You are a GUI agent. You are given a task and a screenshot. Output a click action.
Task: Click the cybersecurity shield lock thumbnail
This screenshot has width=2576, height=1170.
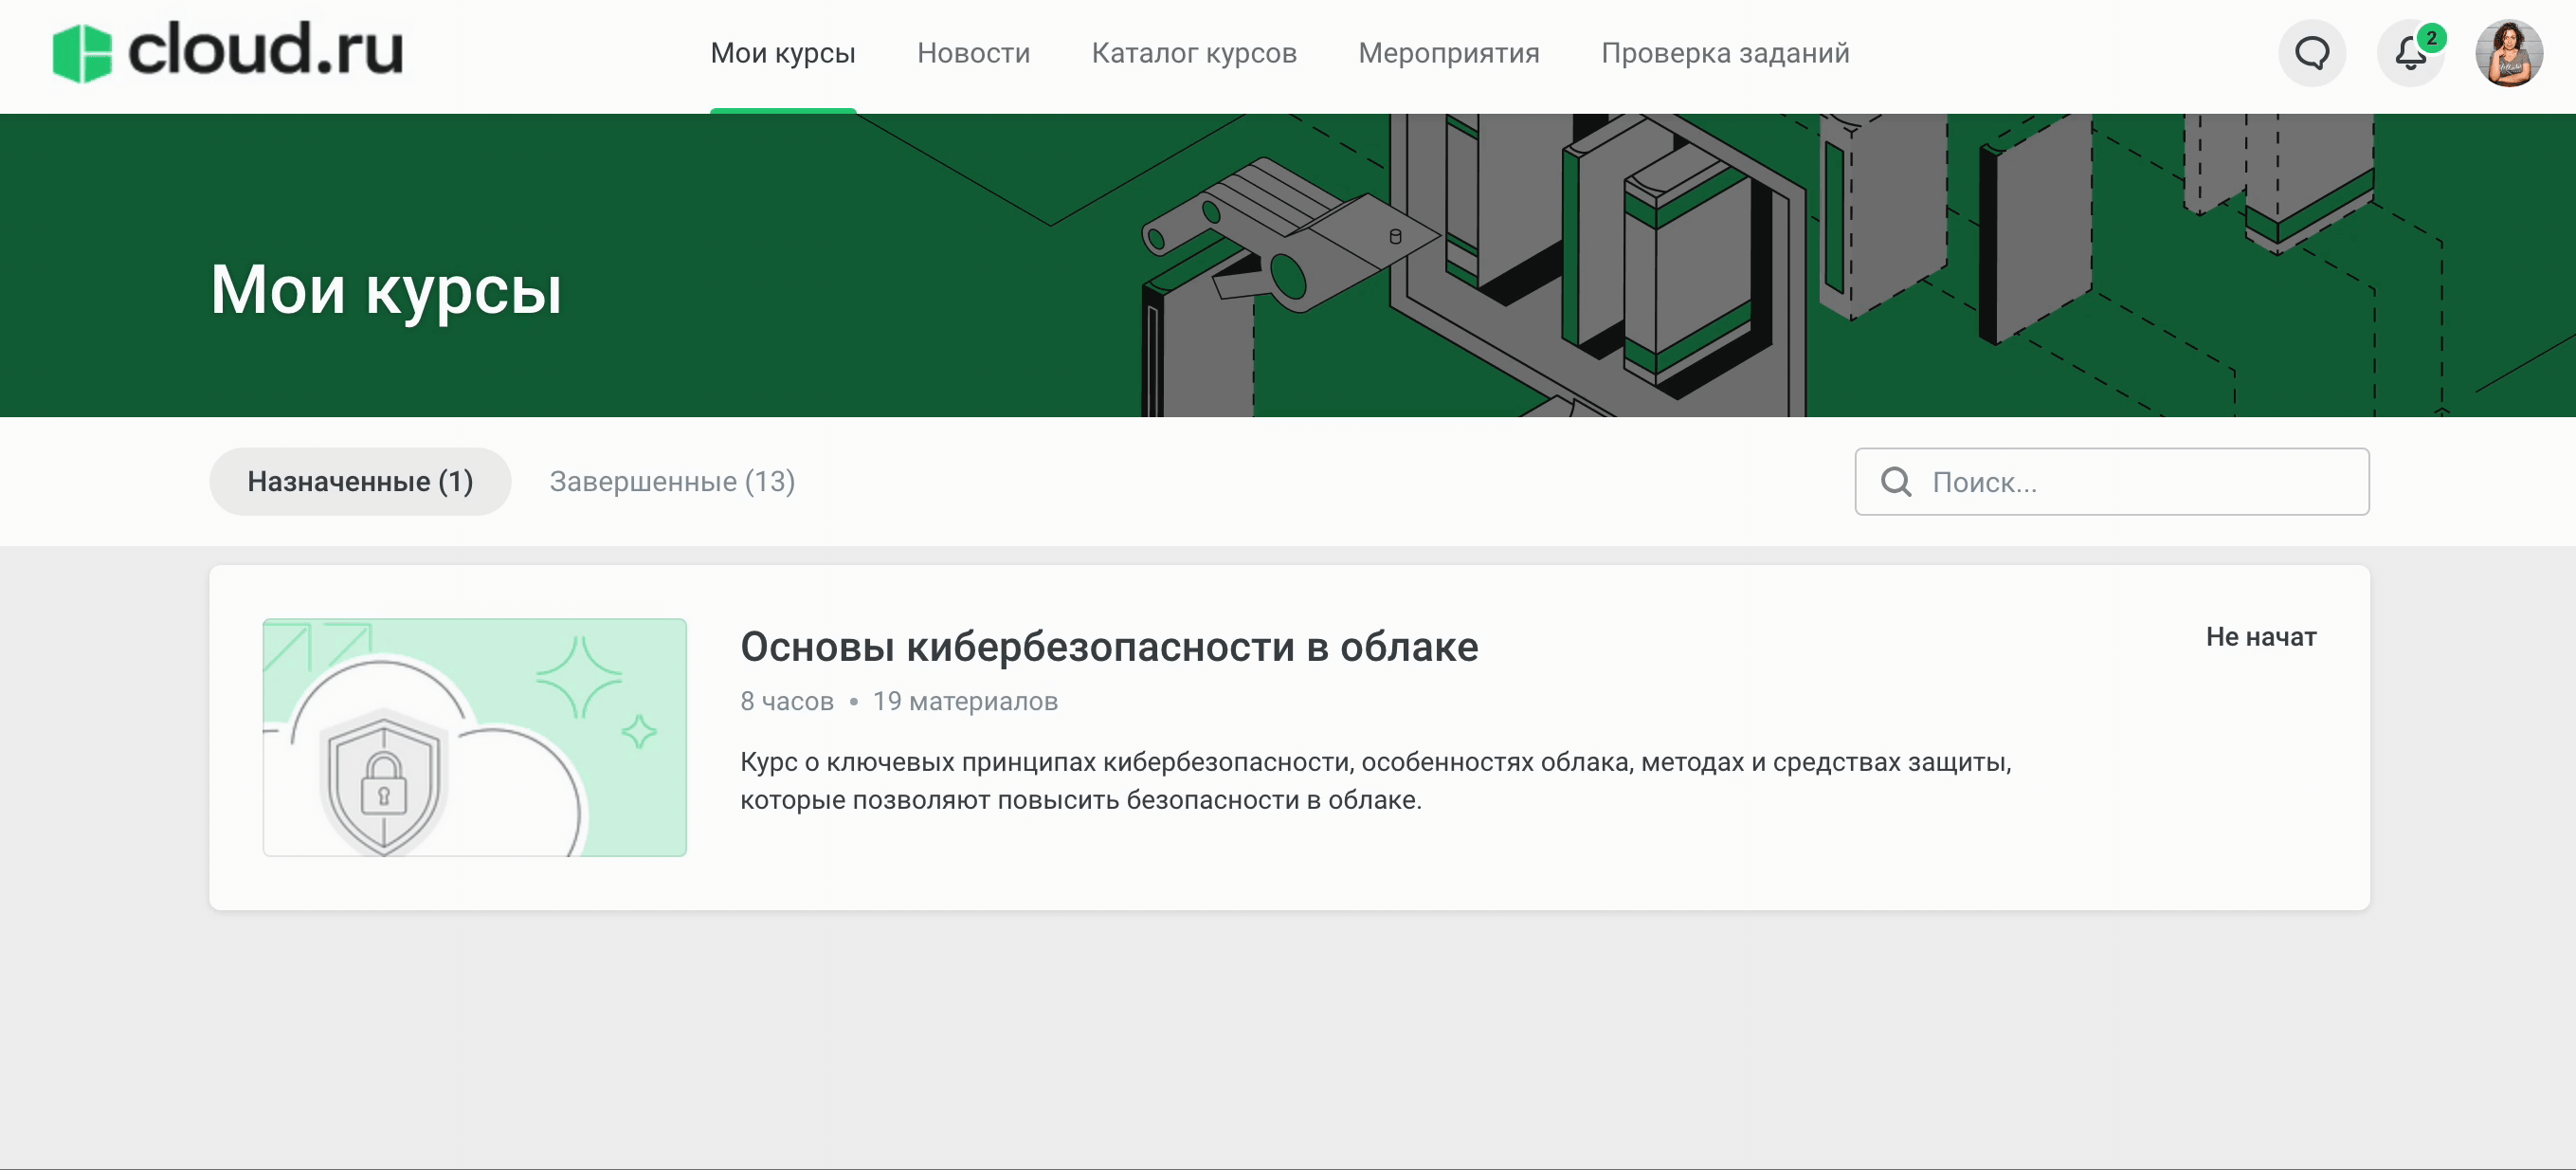(474, 737)
